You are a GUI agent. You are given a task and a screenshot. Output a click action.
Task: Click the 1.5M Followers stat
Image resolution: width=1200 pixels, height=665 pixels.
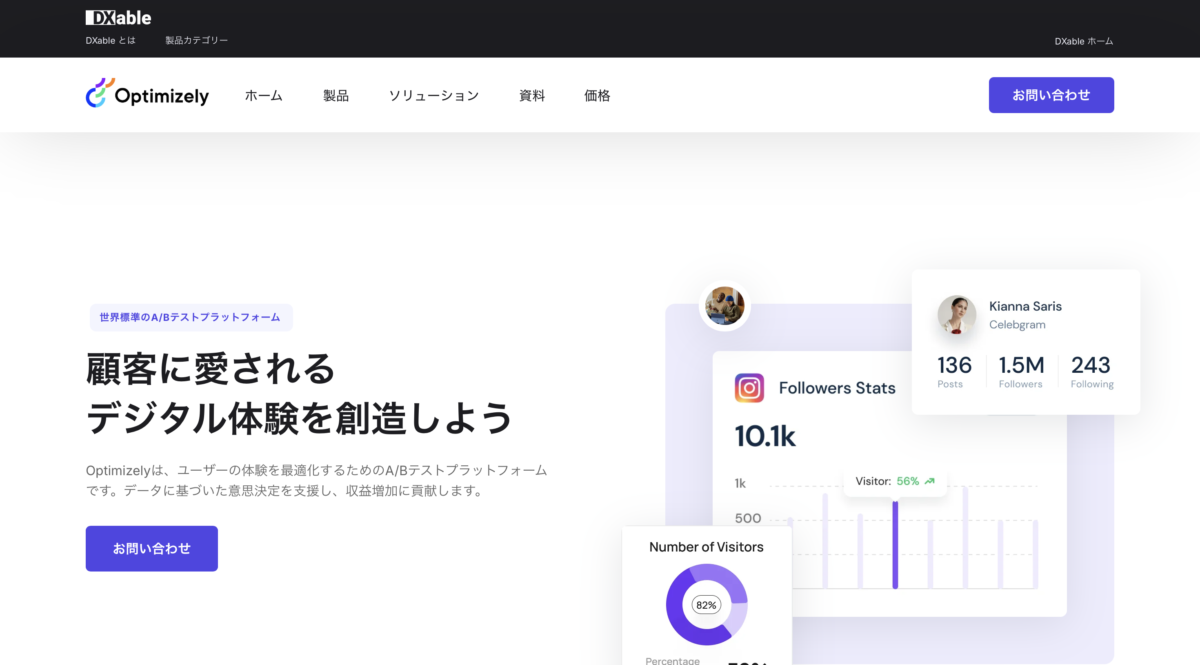click(1021, 371)
